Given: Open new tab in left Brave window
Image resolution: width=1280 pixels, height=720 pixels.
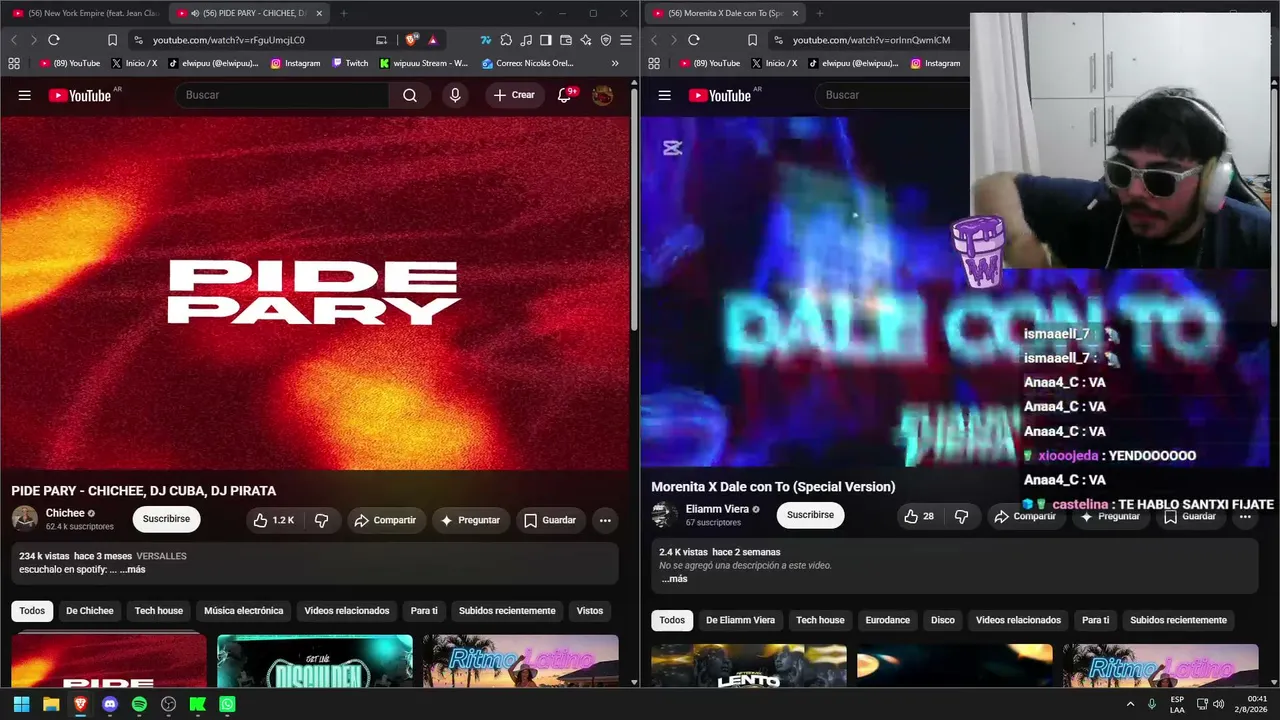Looking at the screenshot, I should [x=343, y=13].
